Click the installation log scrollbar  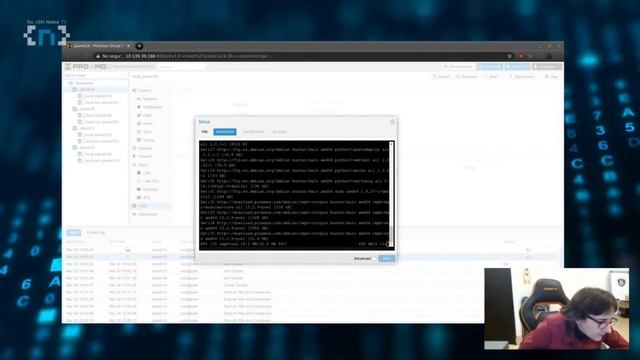(391, 195)
